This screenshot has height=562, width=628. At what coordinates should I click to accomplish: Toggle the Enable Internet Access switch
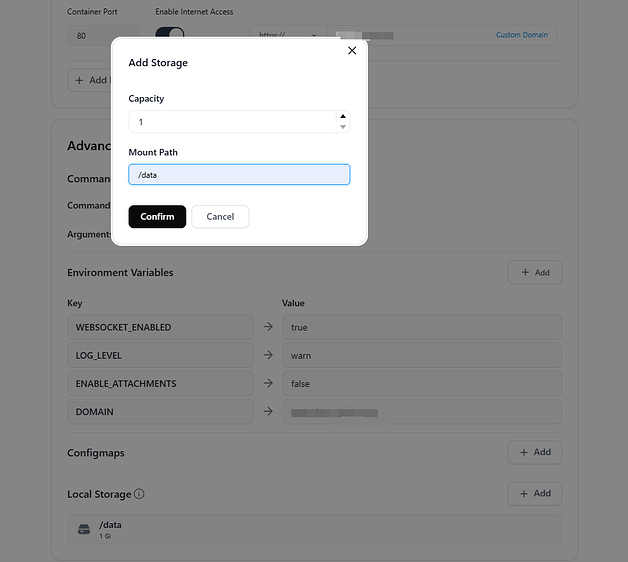(x=170, y=34)
